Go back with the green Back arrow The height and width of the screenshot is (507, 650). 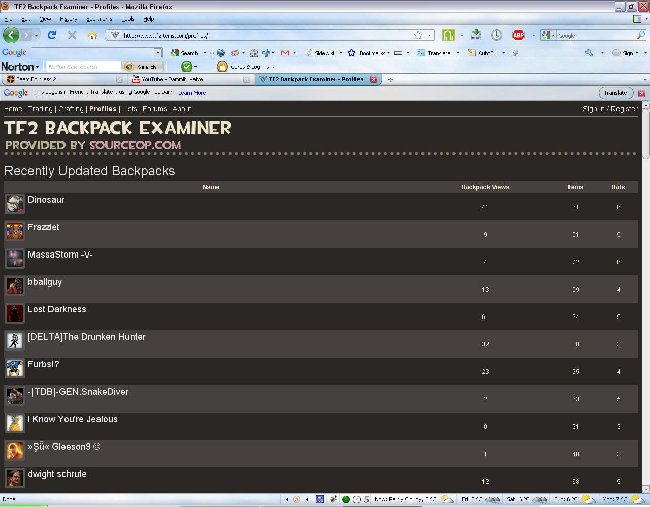click(x=11, y=35)
